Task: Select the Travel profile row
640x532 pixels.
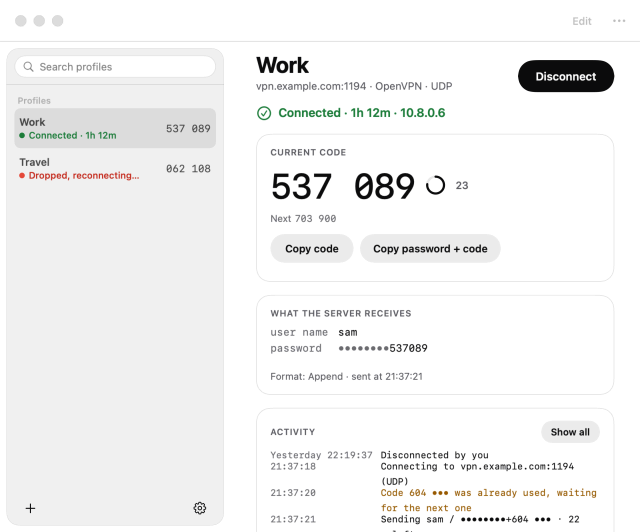Action: pos(115,168)
